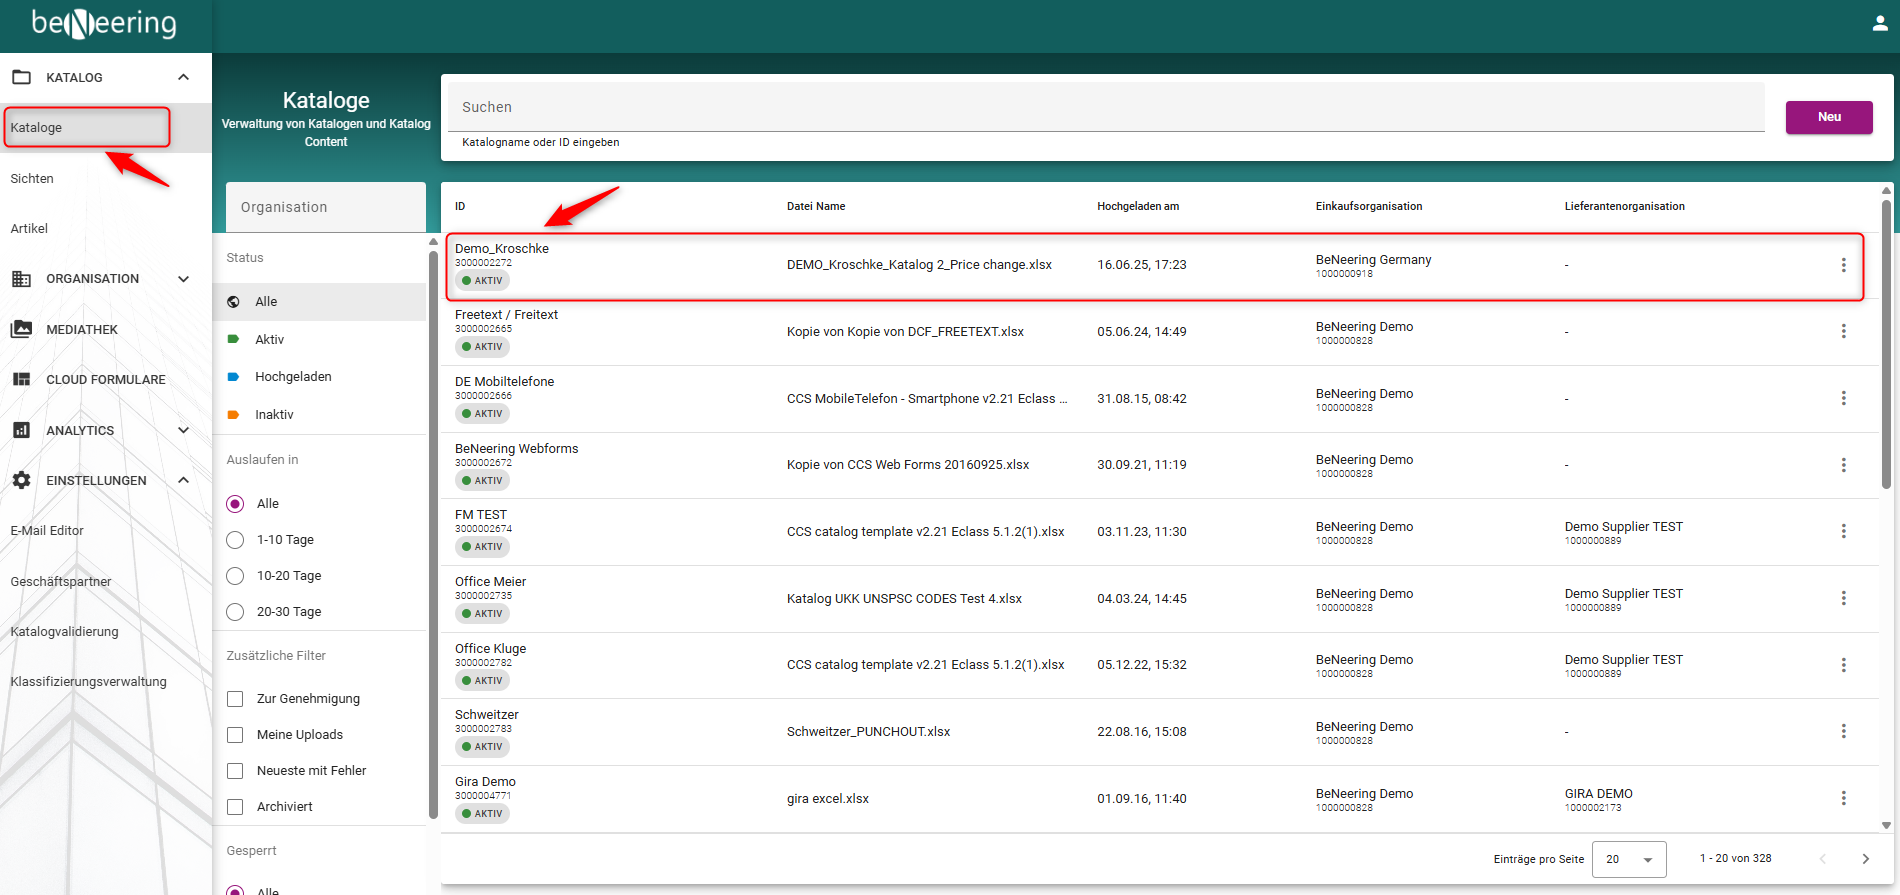
Task: Open the Katalogvalidierung settings link
Action: click(x=64, y=632)
